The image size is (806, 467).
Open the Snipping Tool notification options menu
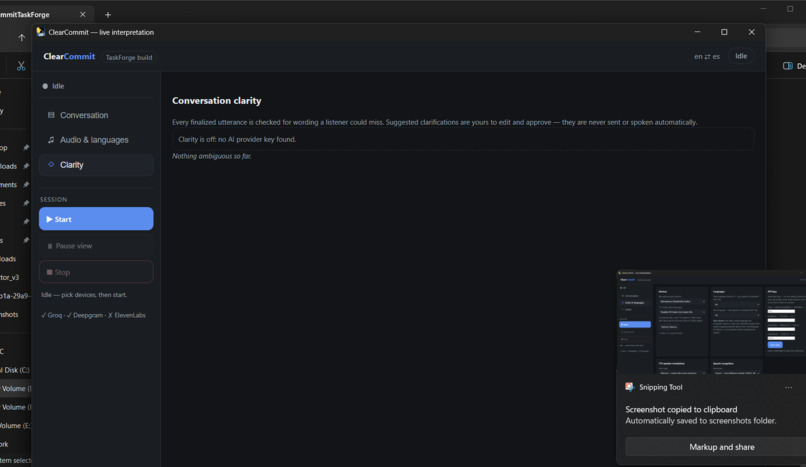789,387
